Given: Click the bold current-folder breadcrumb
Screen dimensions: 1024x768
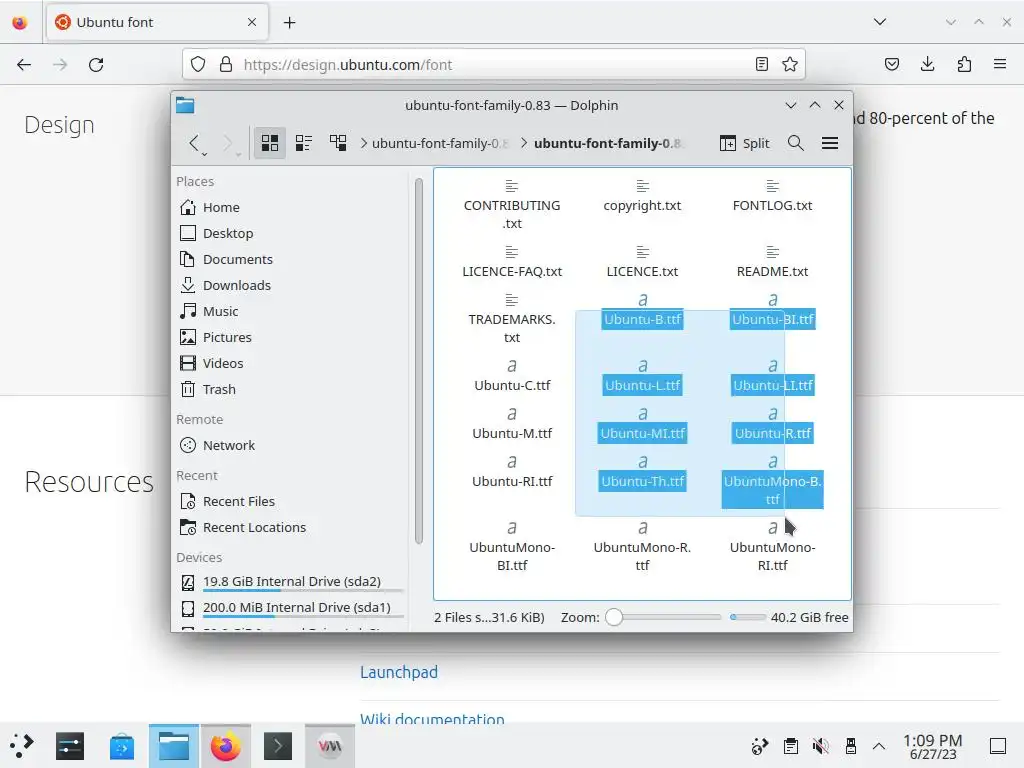Looking at the screenshot, I should (x=607, y=143).
